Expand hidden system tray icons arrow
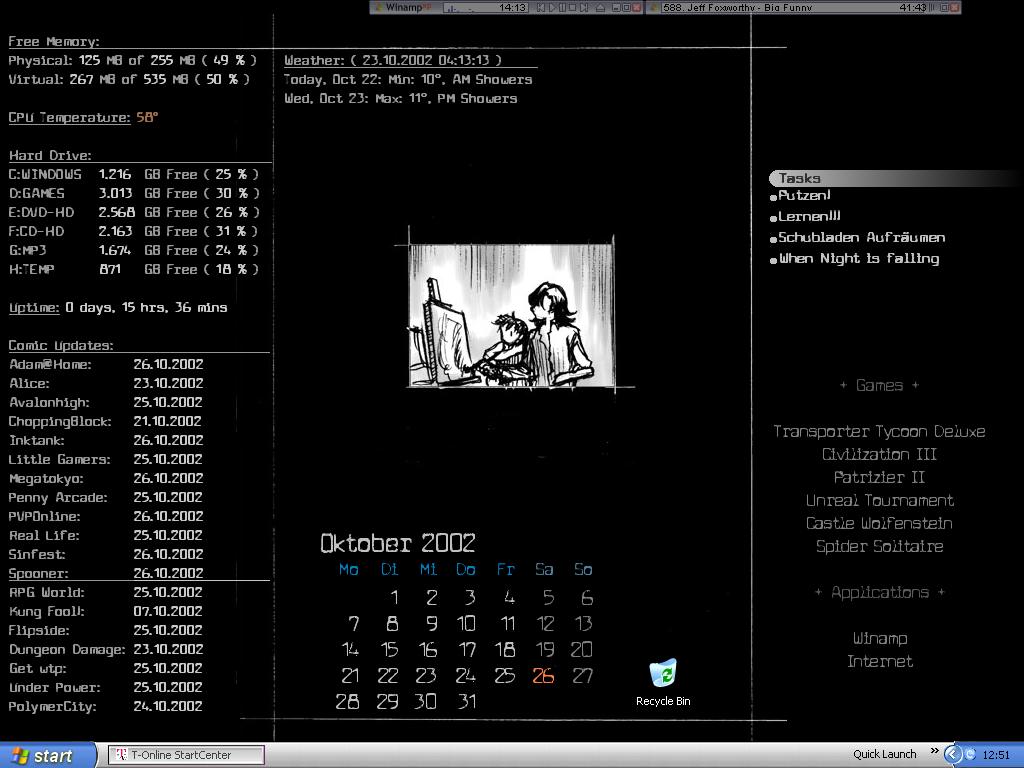This screenshot has height=768, width=1024. (953, 755)
